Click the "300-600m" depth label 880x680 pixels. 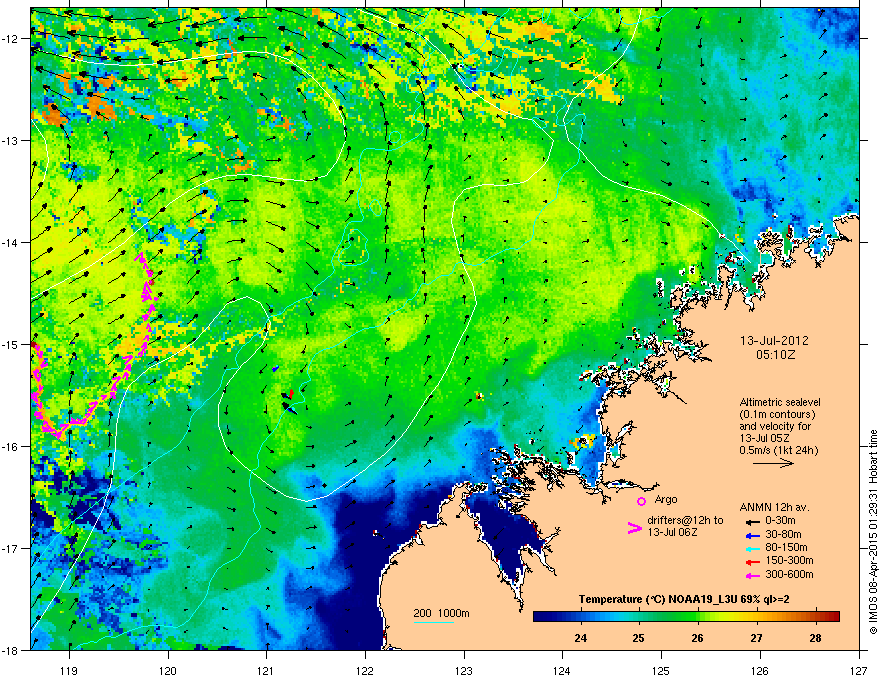tap(789, 575)
